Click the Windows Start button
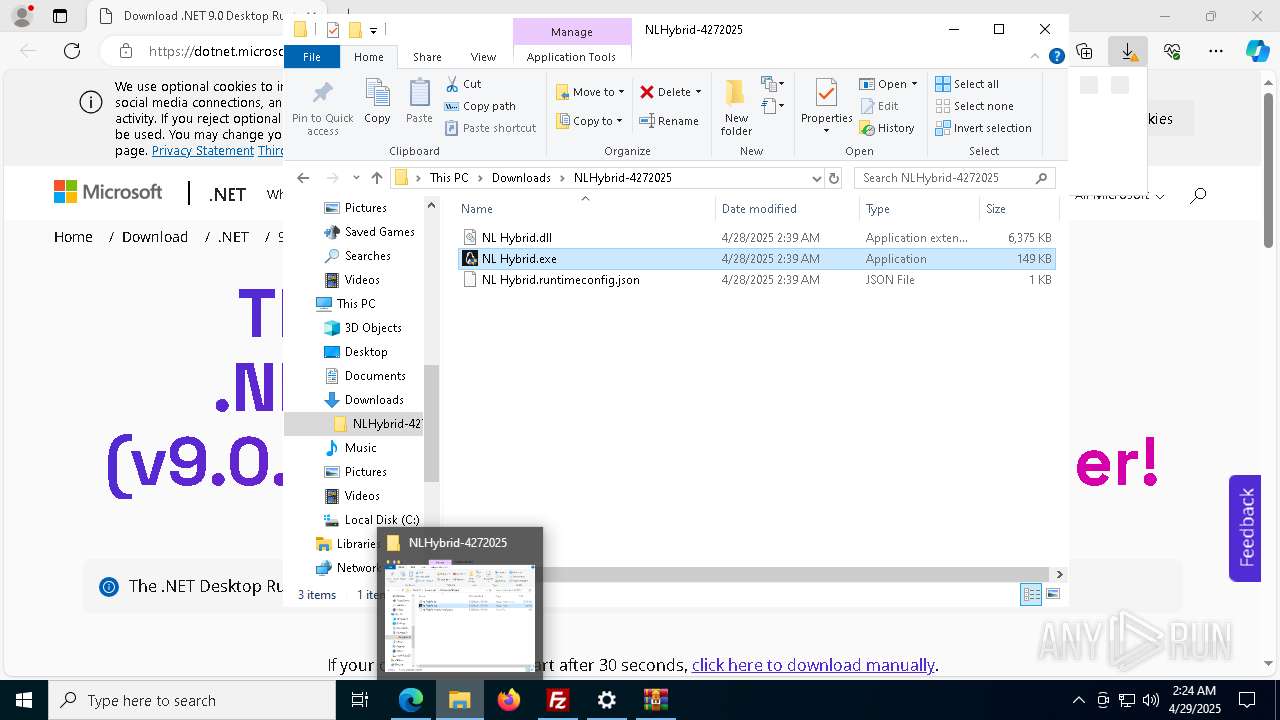 (24, 700)
